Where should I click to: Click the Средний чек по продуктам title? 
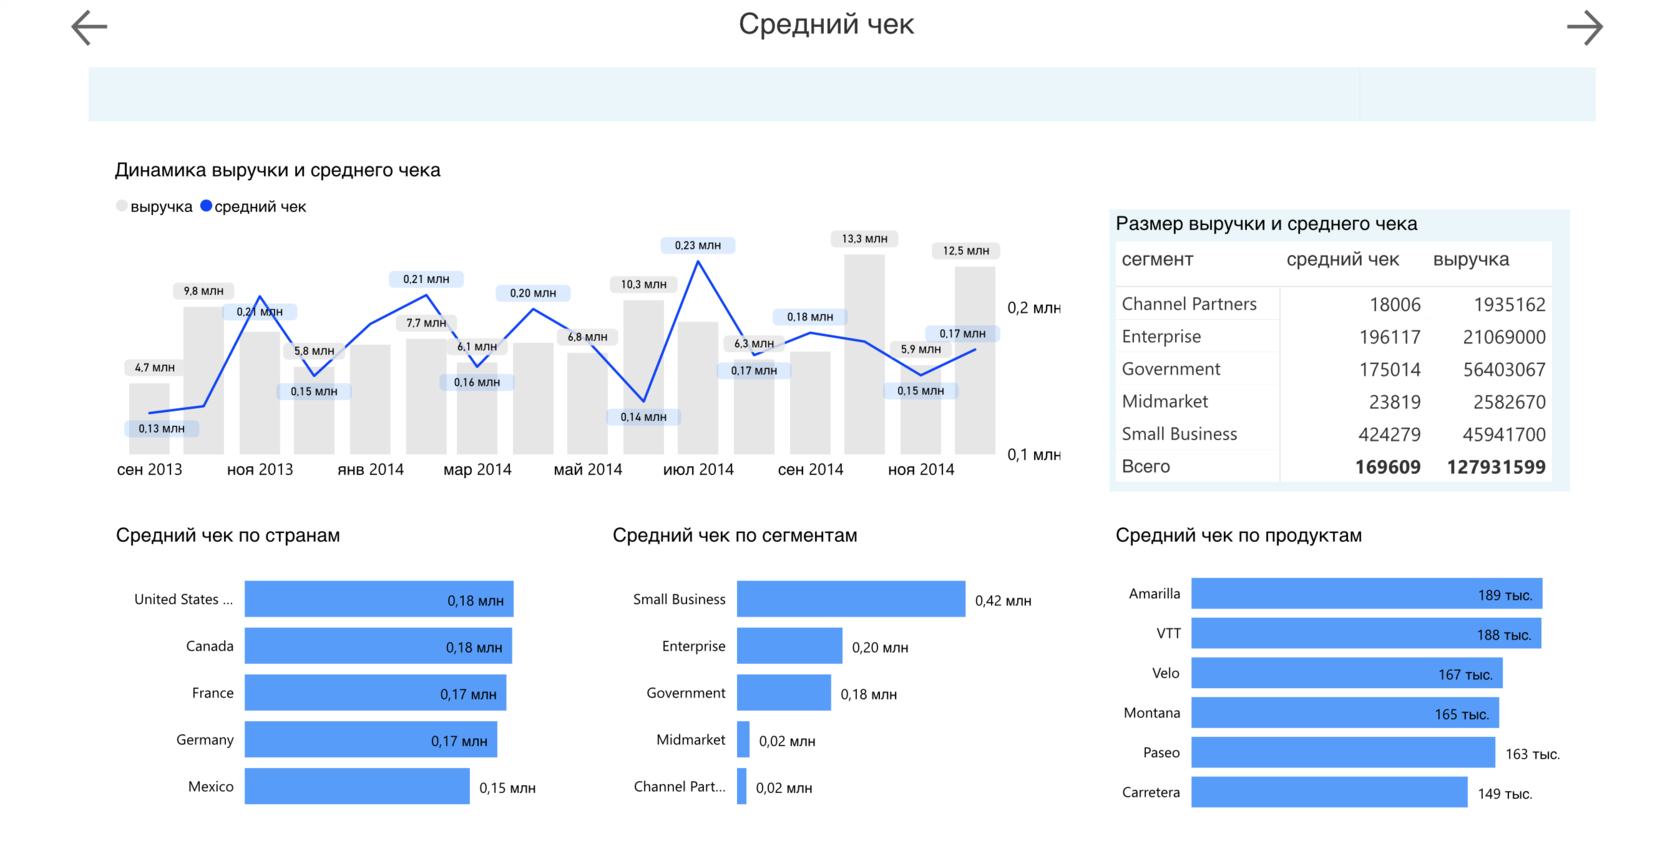[x=1239, y=535]
